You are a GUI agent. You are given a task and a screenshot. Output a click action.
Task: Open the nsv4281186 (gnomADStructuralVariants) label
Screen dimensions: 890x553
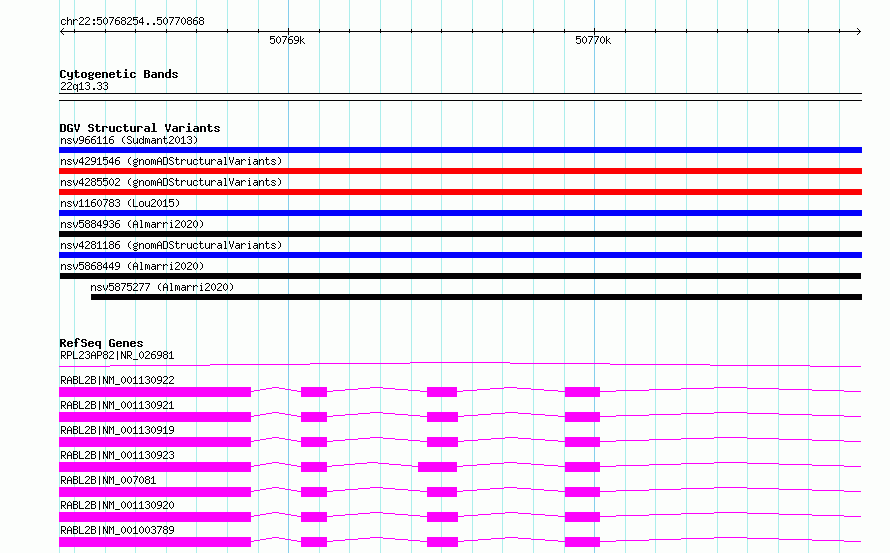pos(171,245)
